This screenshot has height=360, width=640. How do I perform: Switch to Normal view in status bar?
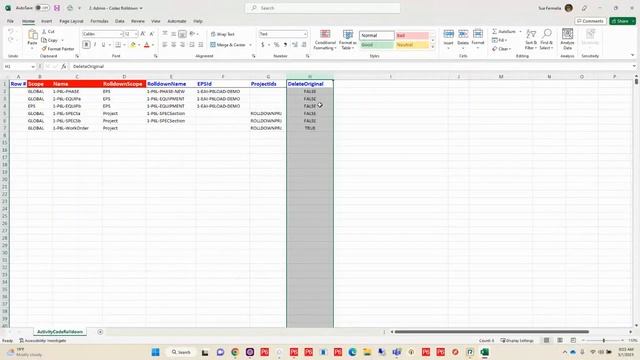(x=546, y=340)
